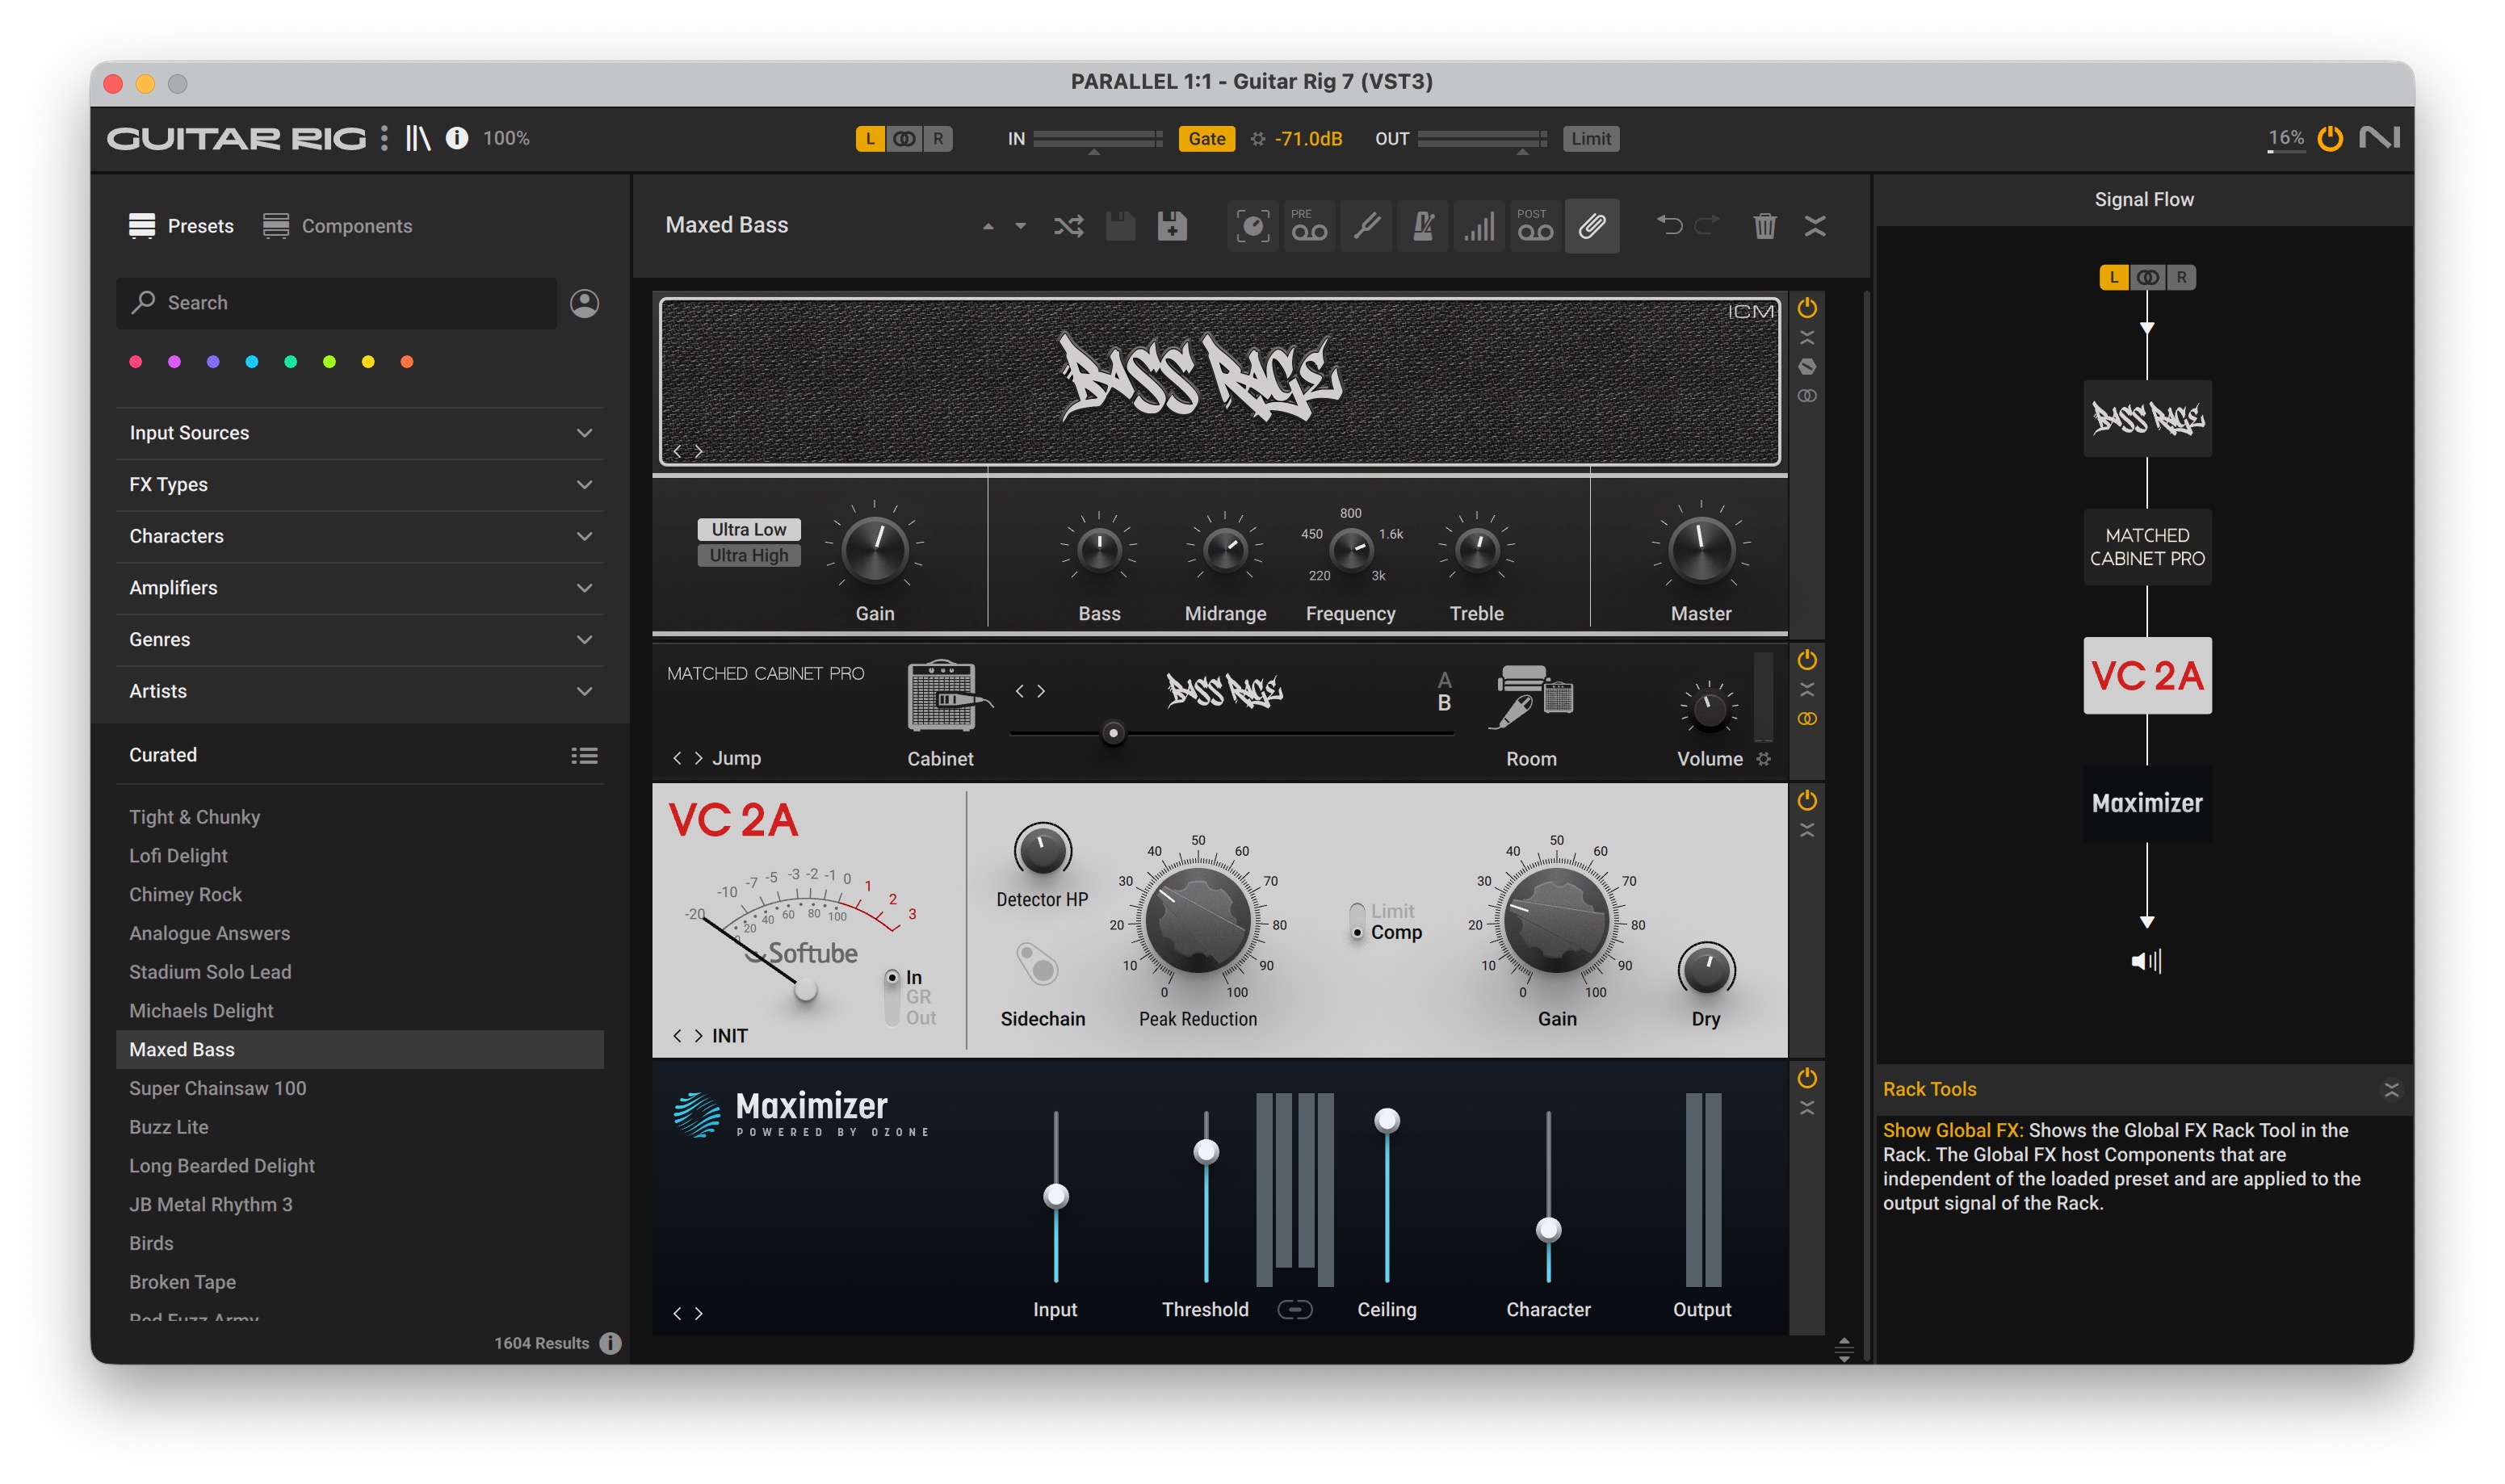The image size is (2505, 1484).
Task: Click the pink color tag filter
Action: pyautogui.click(x=136, y=362)
